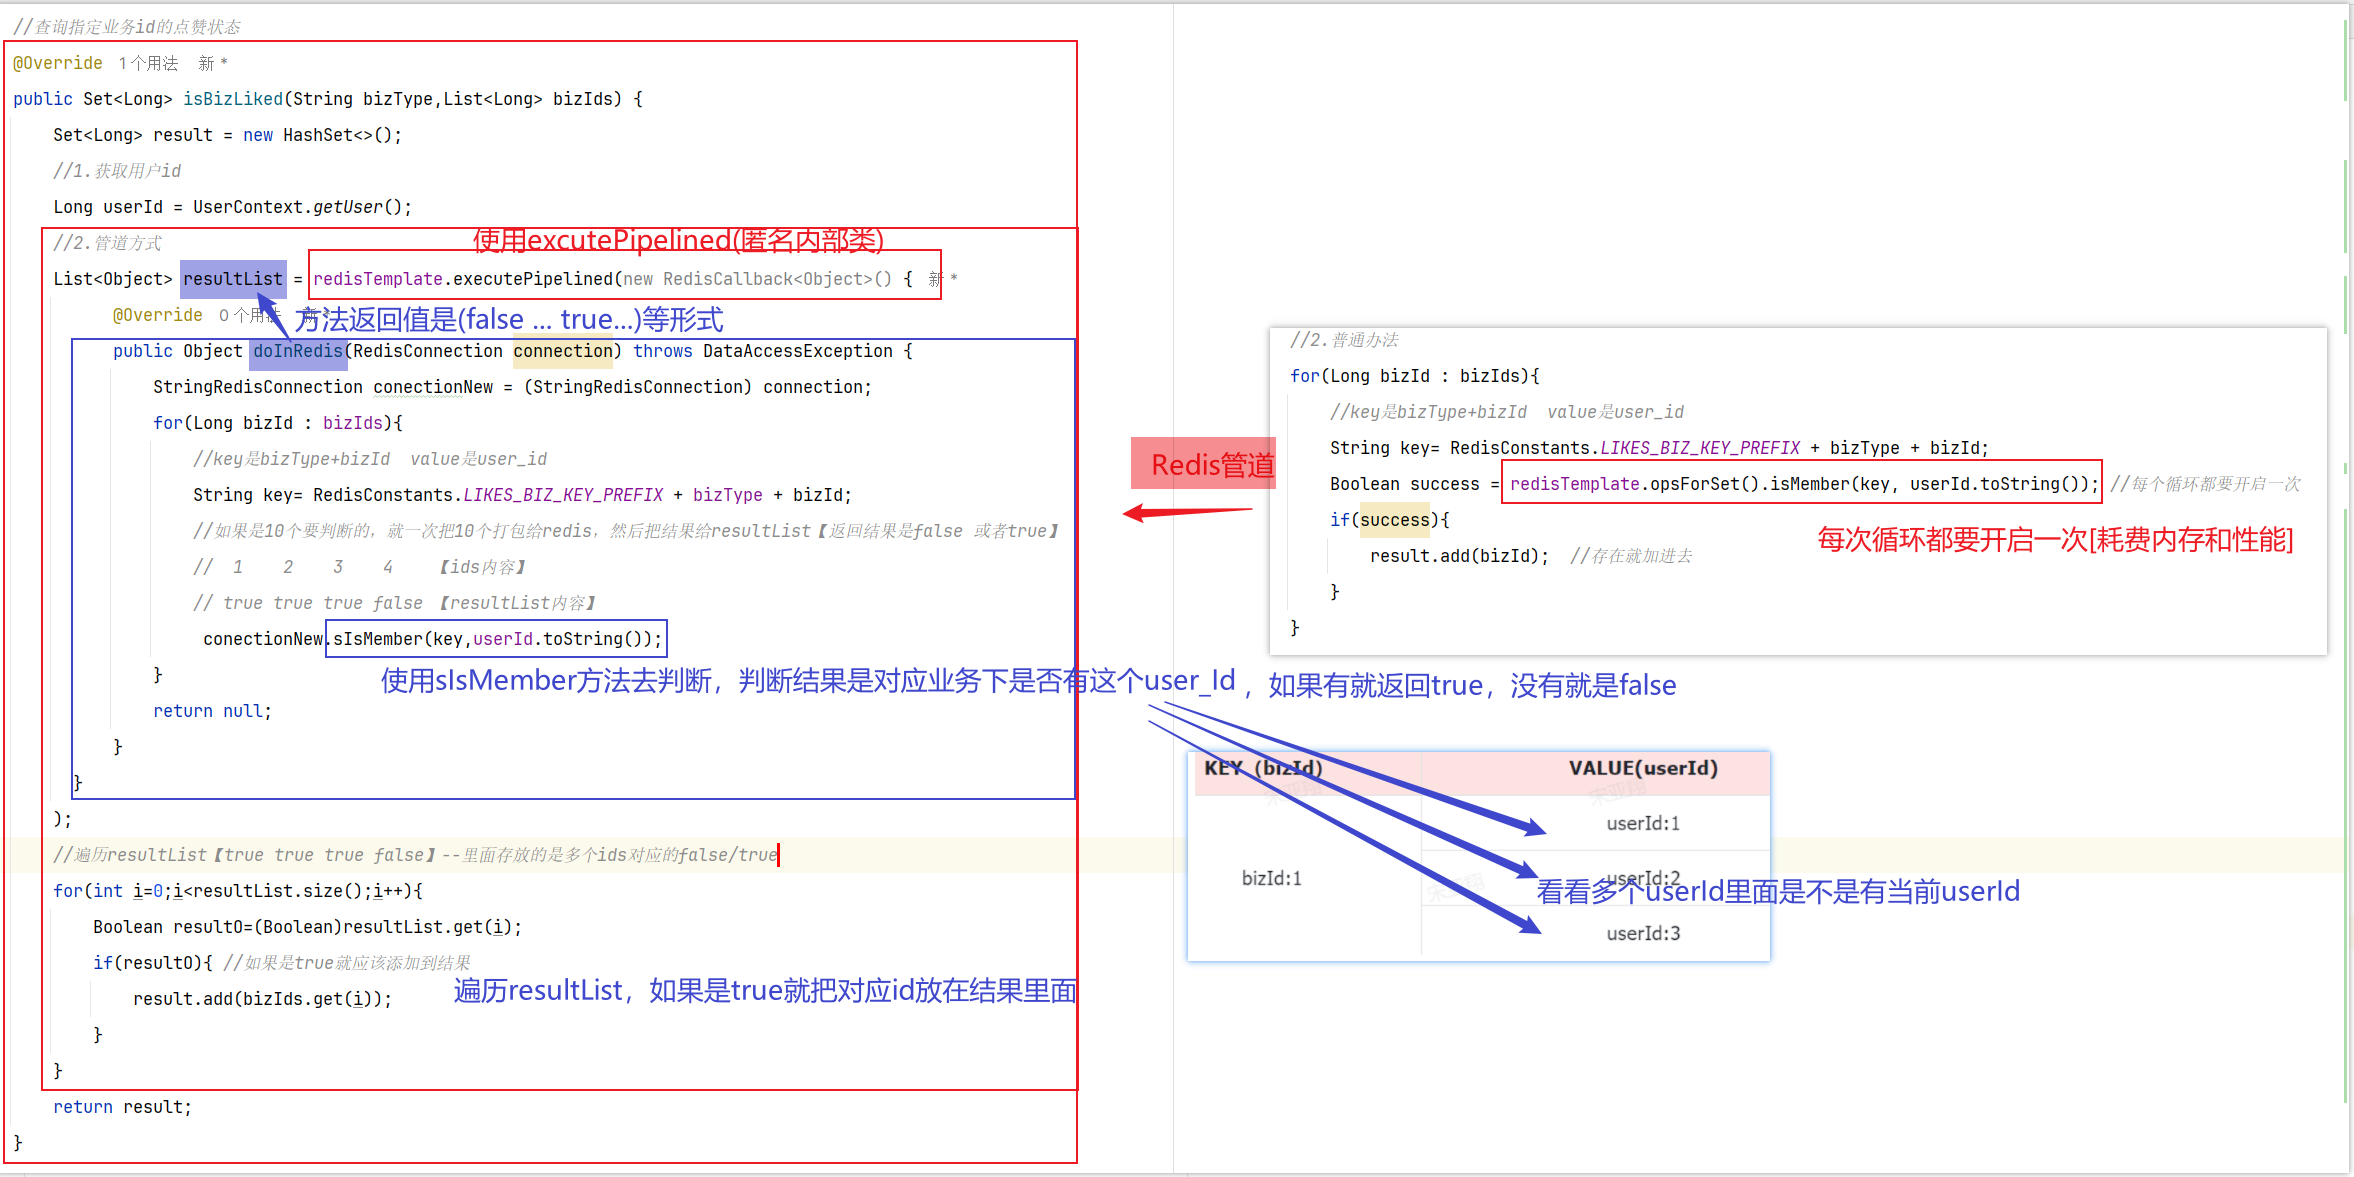
Task: Click the isBizLiked method name
Action: pos(232,99)
